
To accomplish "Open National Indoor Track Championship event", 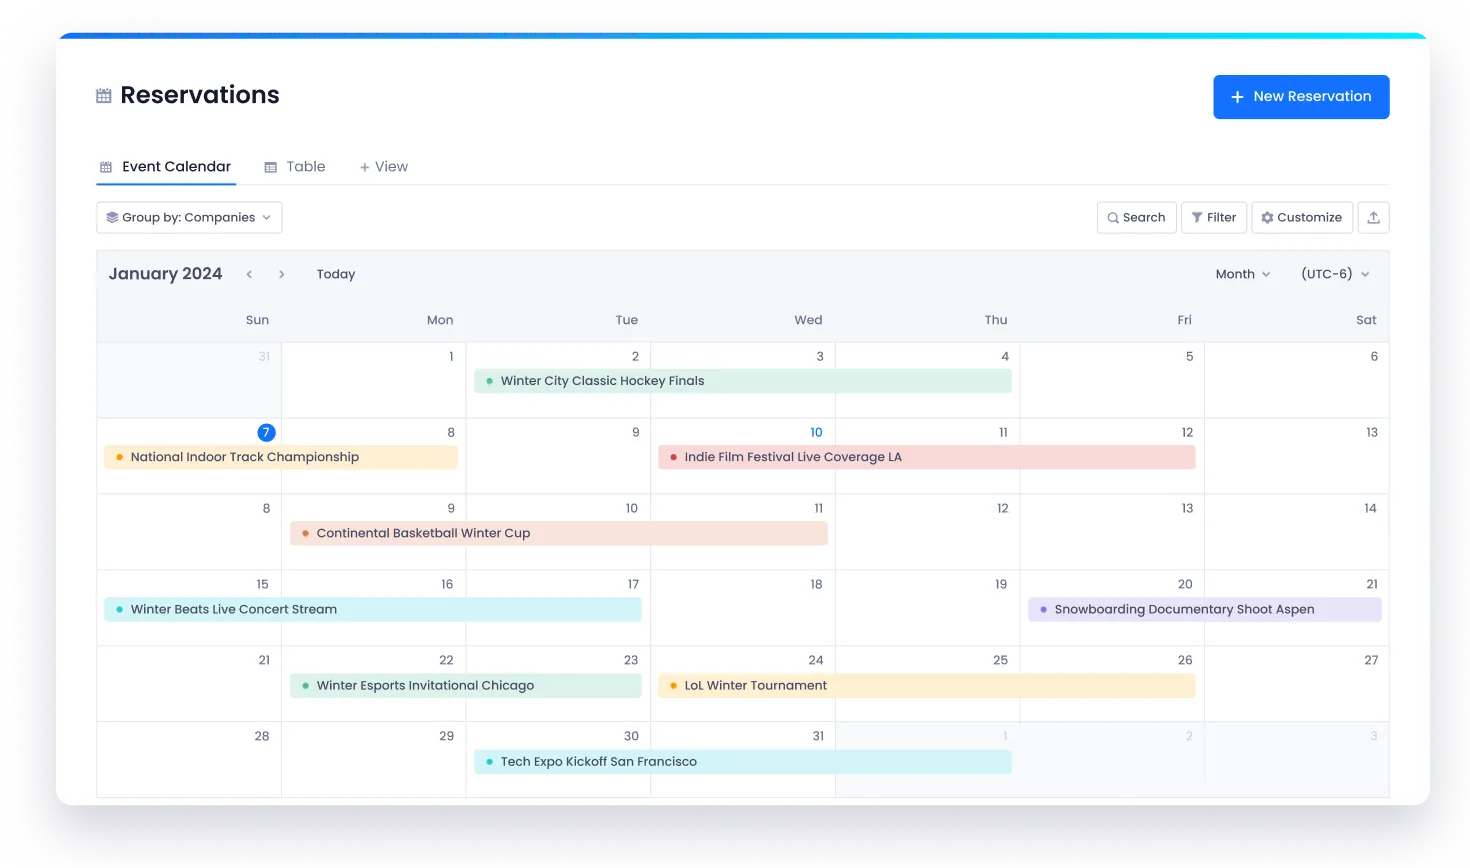I will (281, 457).
